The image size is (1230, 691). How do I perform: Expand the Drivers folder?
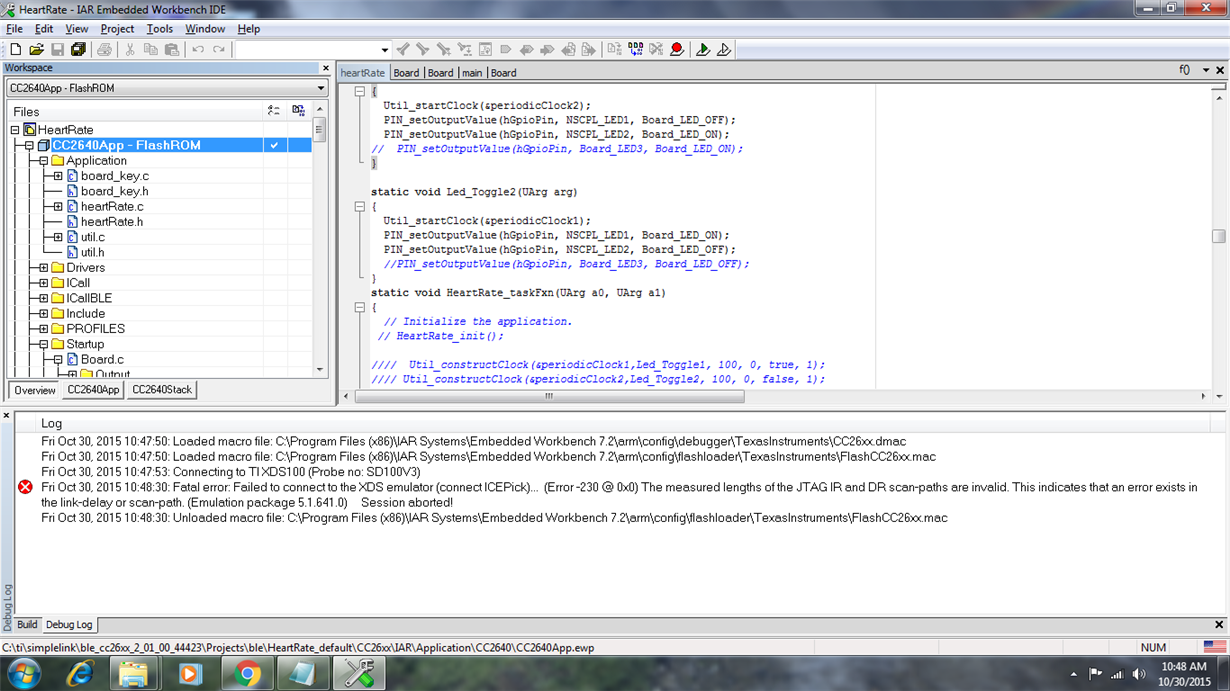pos(44,268)
